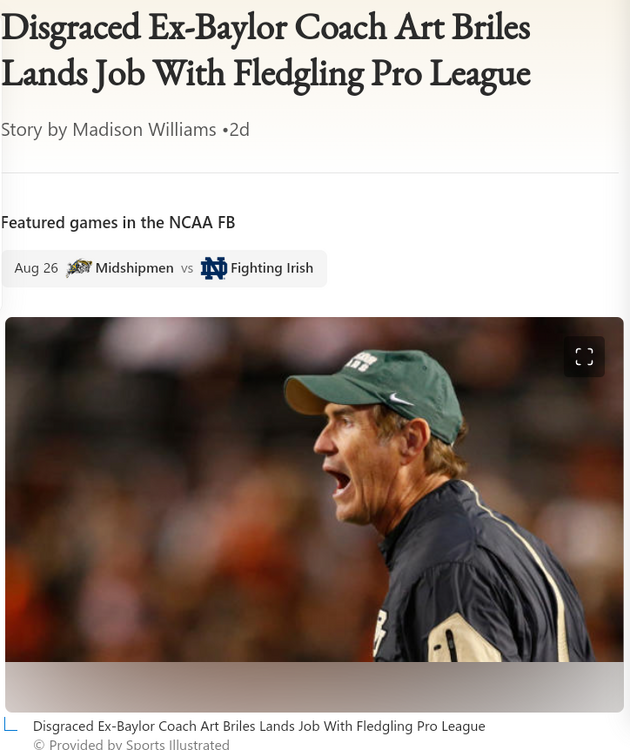This screenshot has width=630, height=750.
Task: Click the article headline about Art Briles
Action: 266,50
